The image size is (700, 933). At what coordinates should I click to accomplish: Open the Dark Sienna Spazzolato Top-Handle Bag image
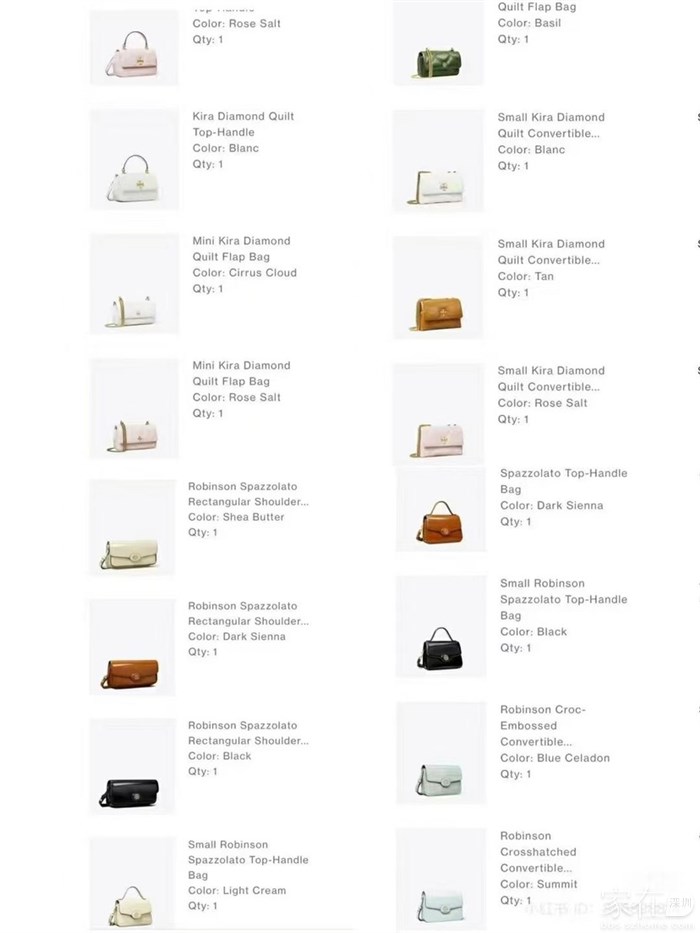click(x=441, y=509)
